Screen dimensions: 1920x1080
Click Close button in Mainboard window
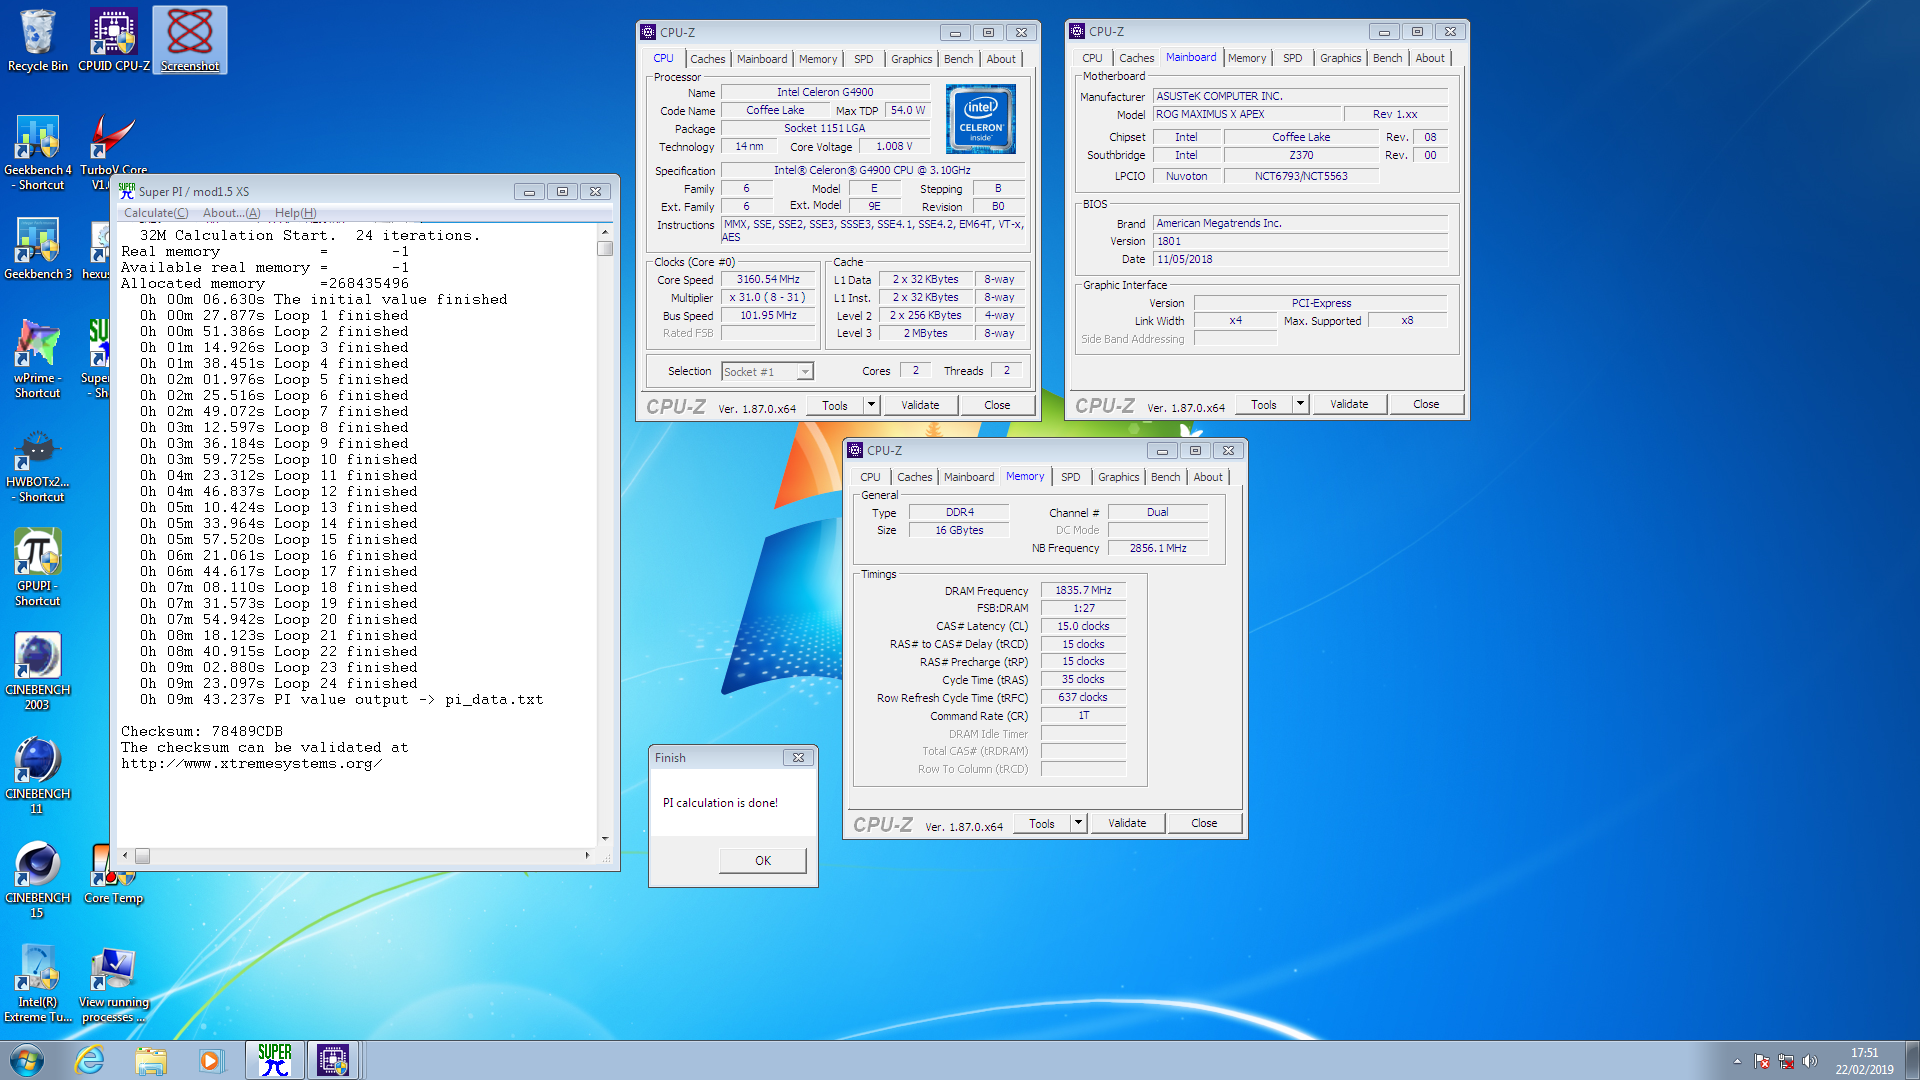click(1426, 404)
